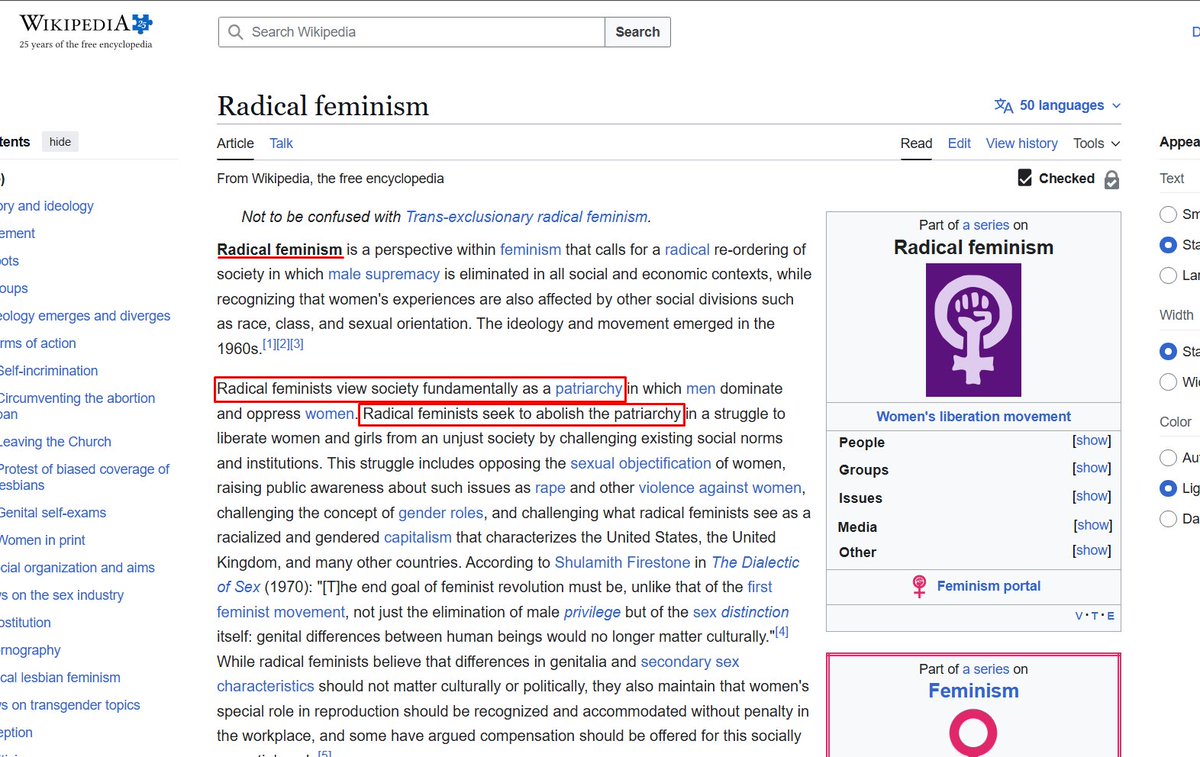
Task: Open the gender roles link
Action: [441, 512]
